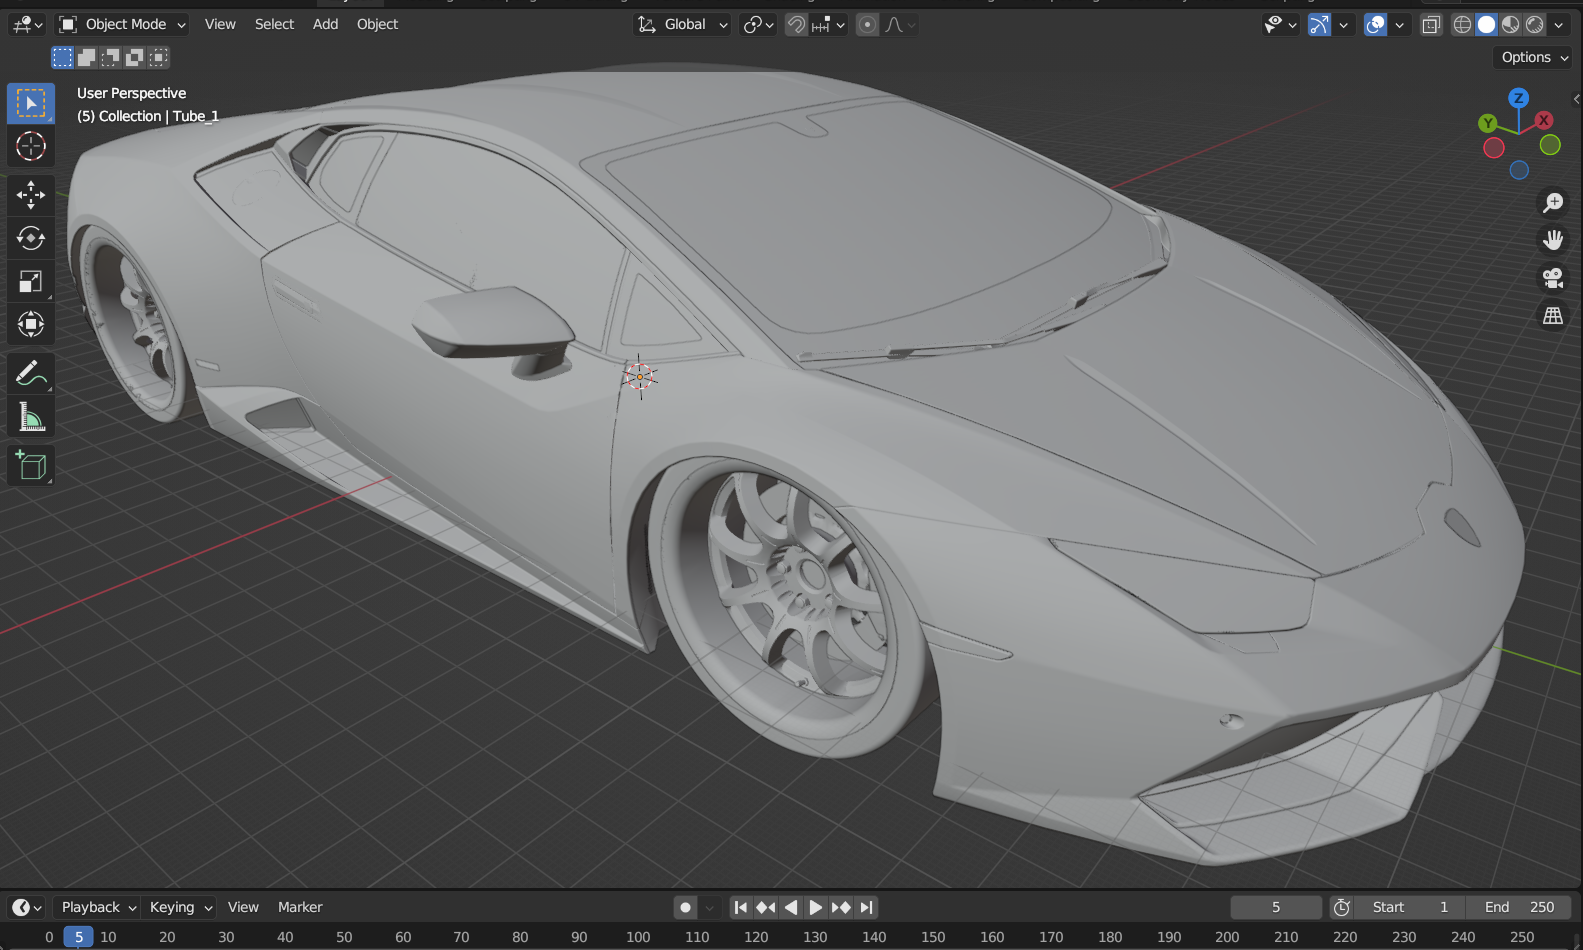The height and width of the screenshot is (950, 1583).
Task: Switch viewport shading to solid
Action: tap(1487, 24)
